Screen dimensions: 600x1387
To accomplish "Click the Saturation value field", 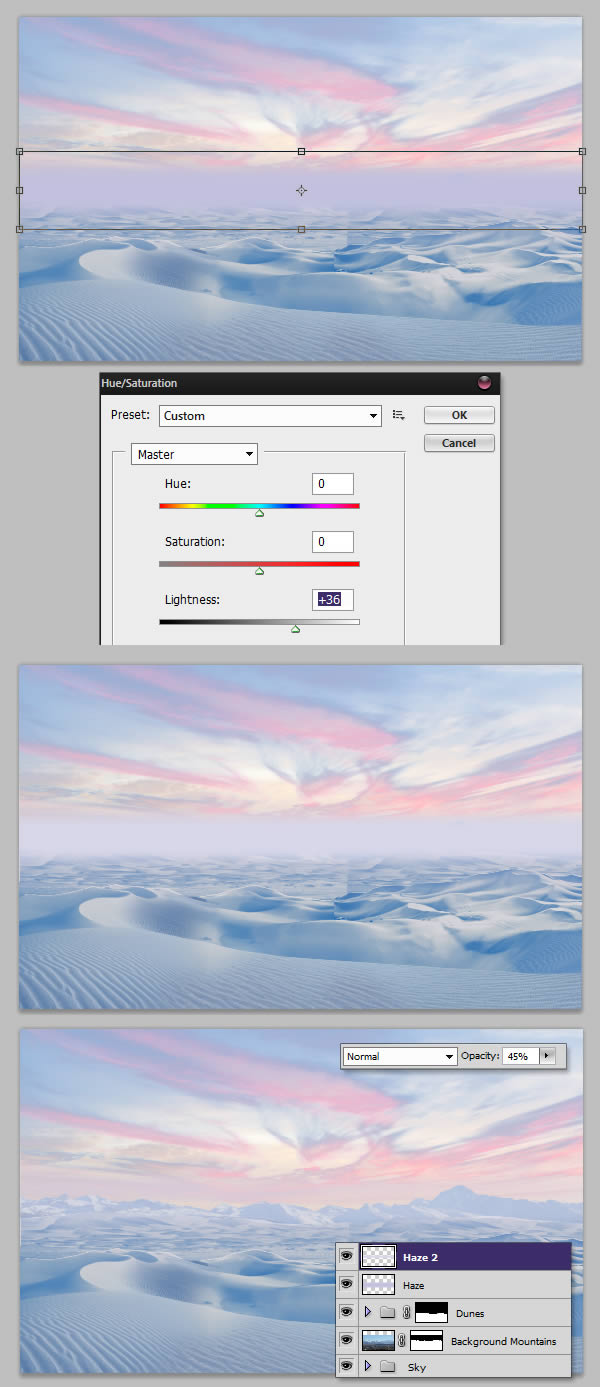I will pos(333,542).
